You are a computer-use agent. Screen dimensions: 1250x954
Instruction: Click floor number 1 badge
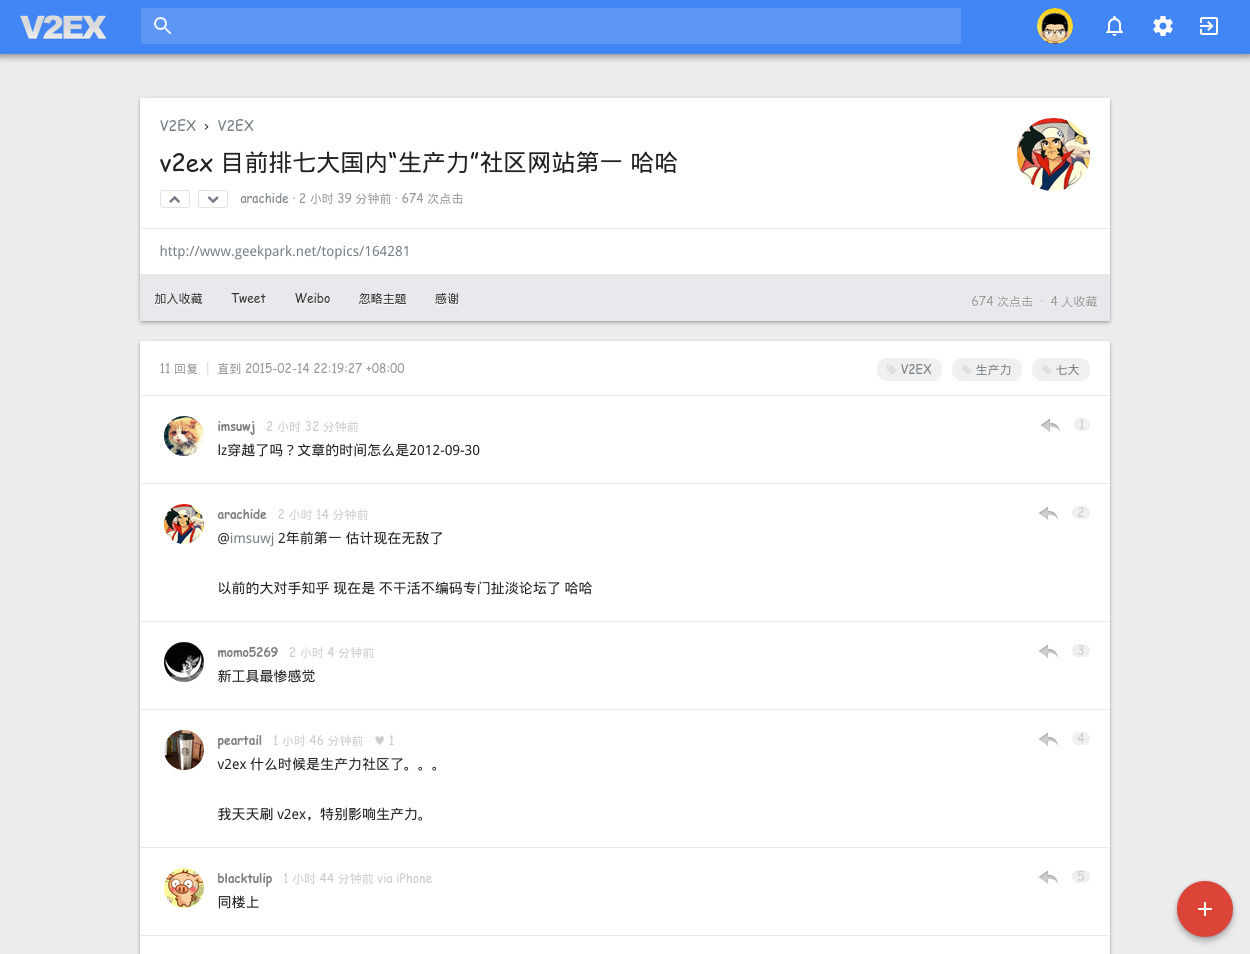click(x=1081, y=425)
